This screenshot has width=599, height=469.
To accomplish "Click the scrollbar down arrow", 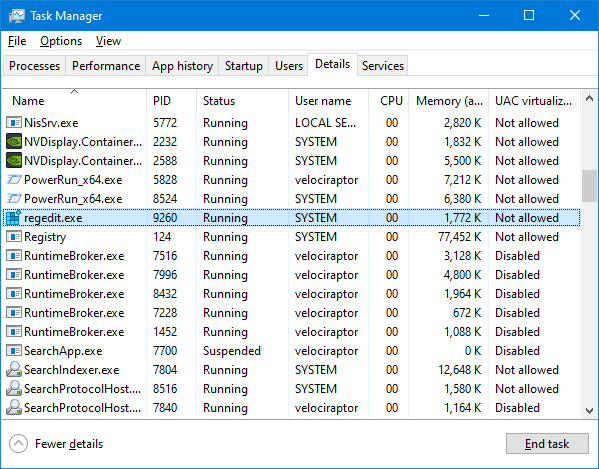I will [x=589, y=411].
